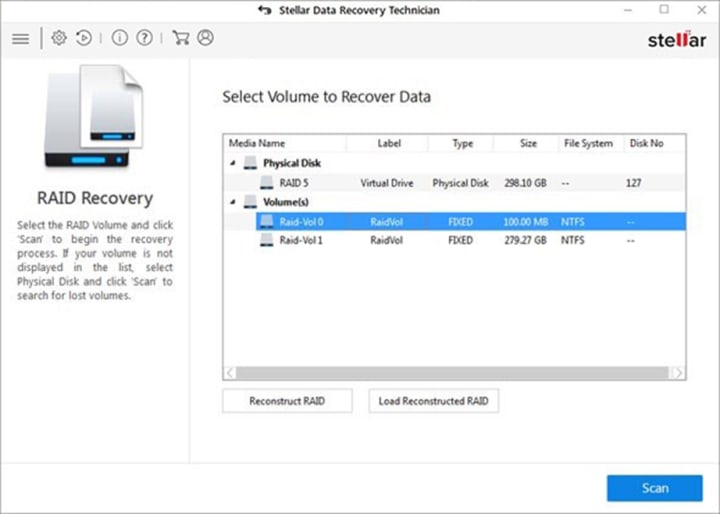Click the Volume(s) group drive icon
This screenshot has width=720, height=514.
pyautogui.click(x=250, y=202)
